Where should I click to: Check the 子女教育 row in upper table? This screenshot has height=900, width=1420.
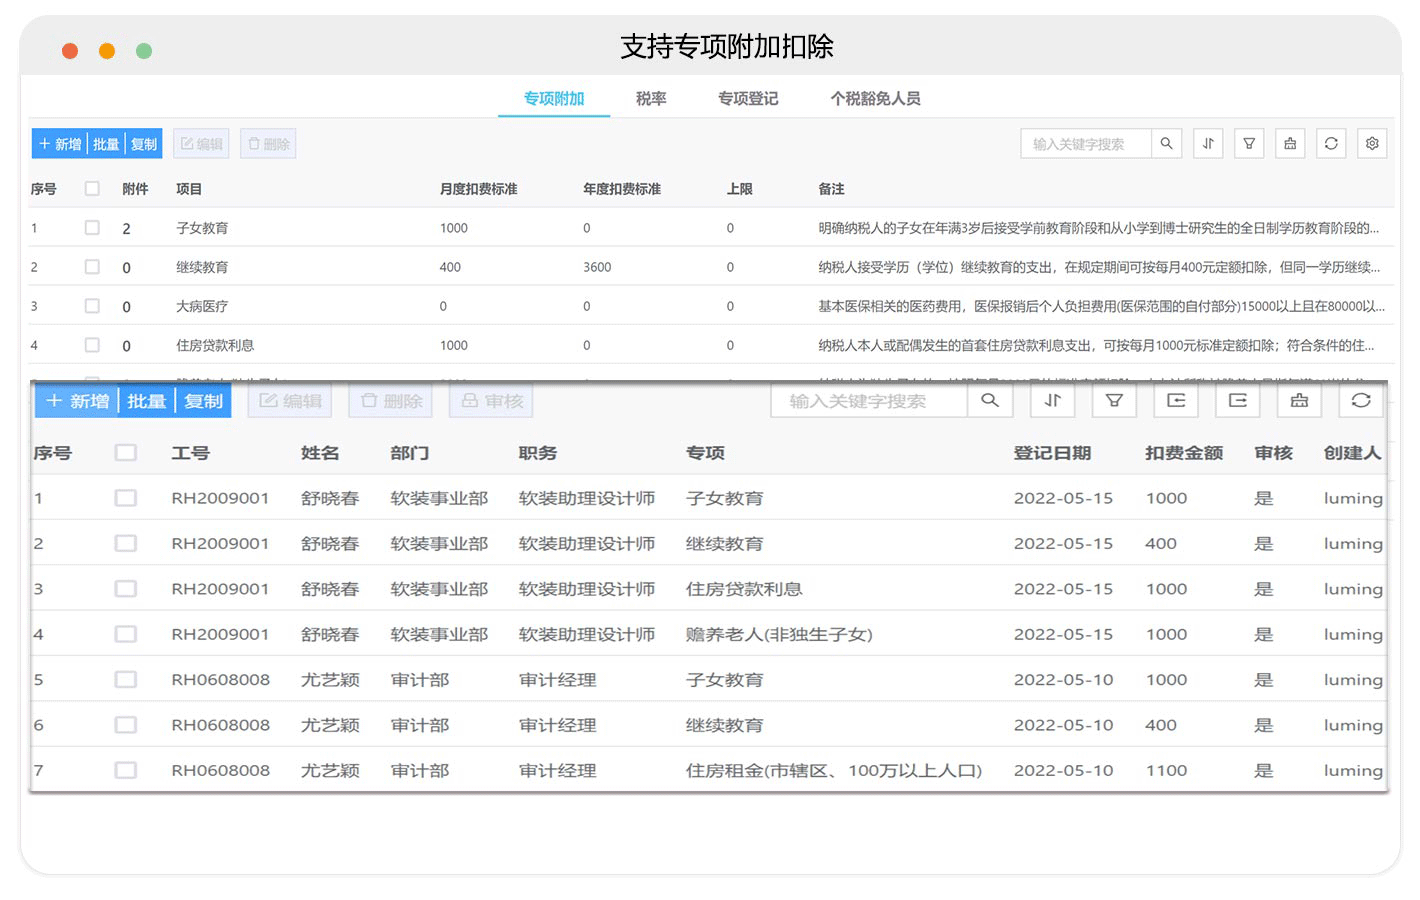point(92,228)
